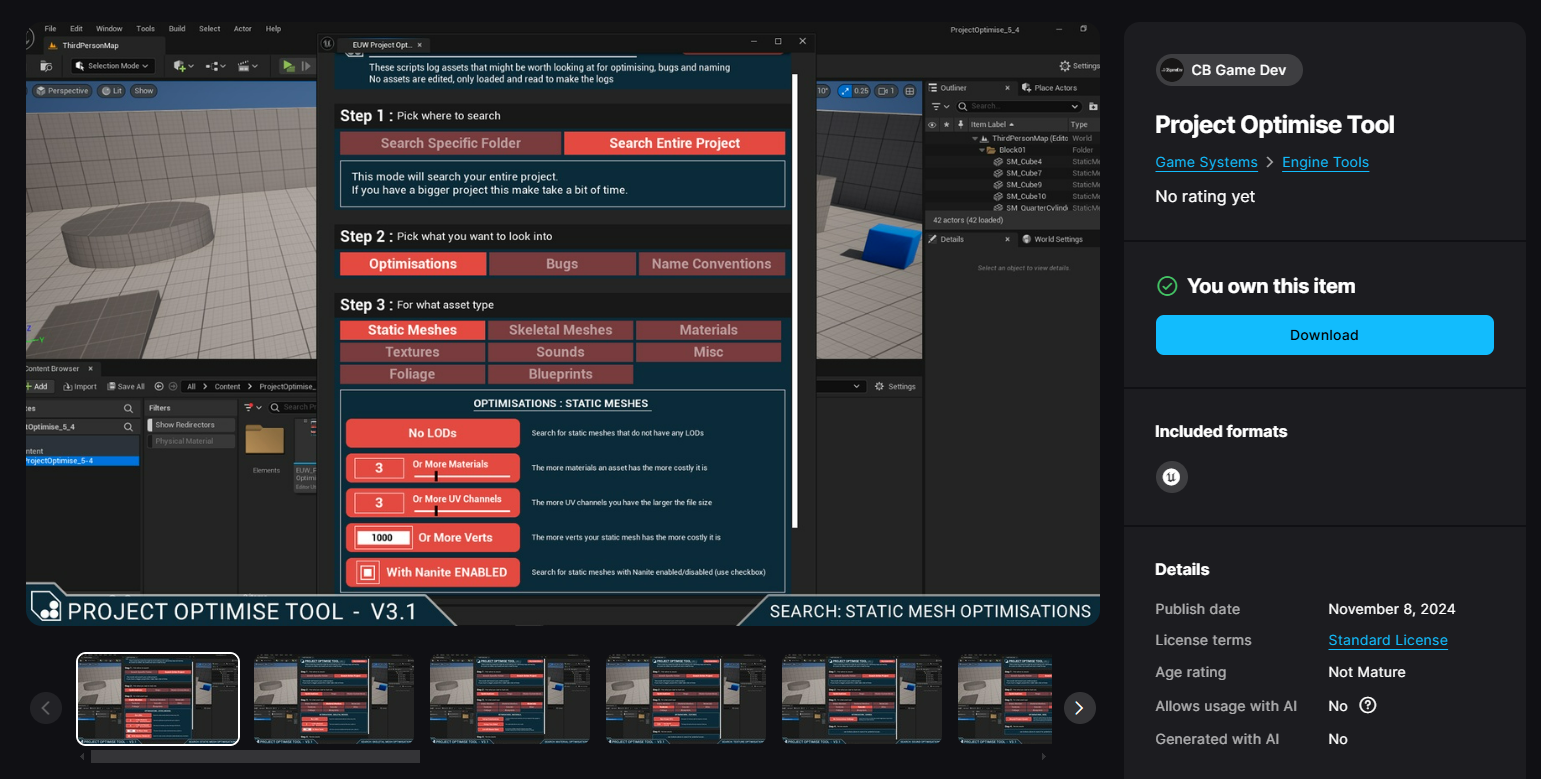The width and height of the screenshot is (1541, 779).
Task: Click the viewport layout grid icon
Action: click(910, 91)
